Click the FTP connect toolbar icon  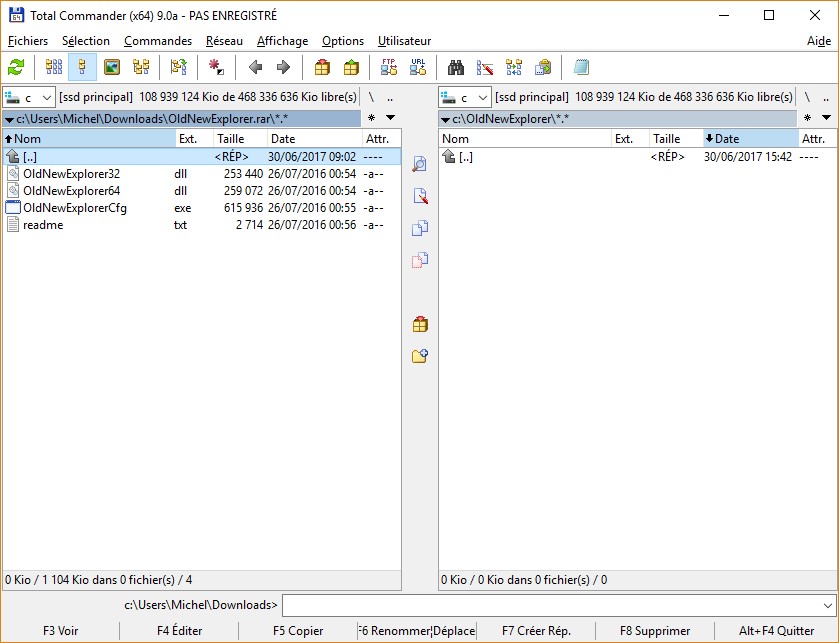tap(389, 67)
